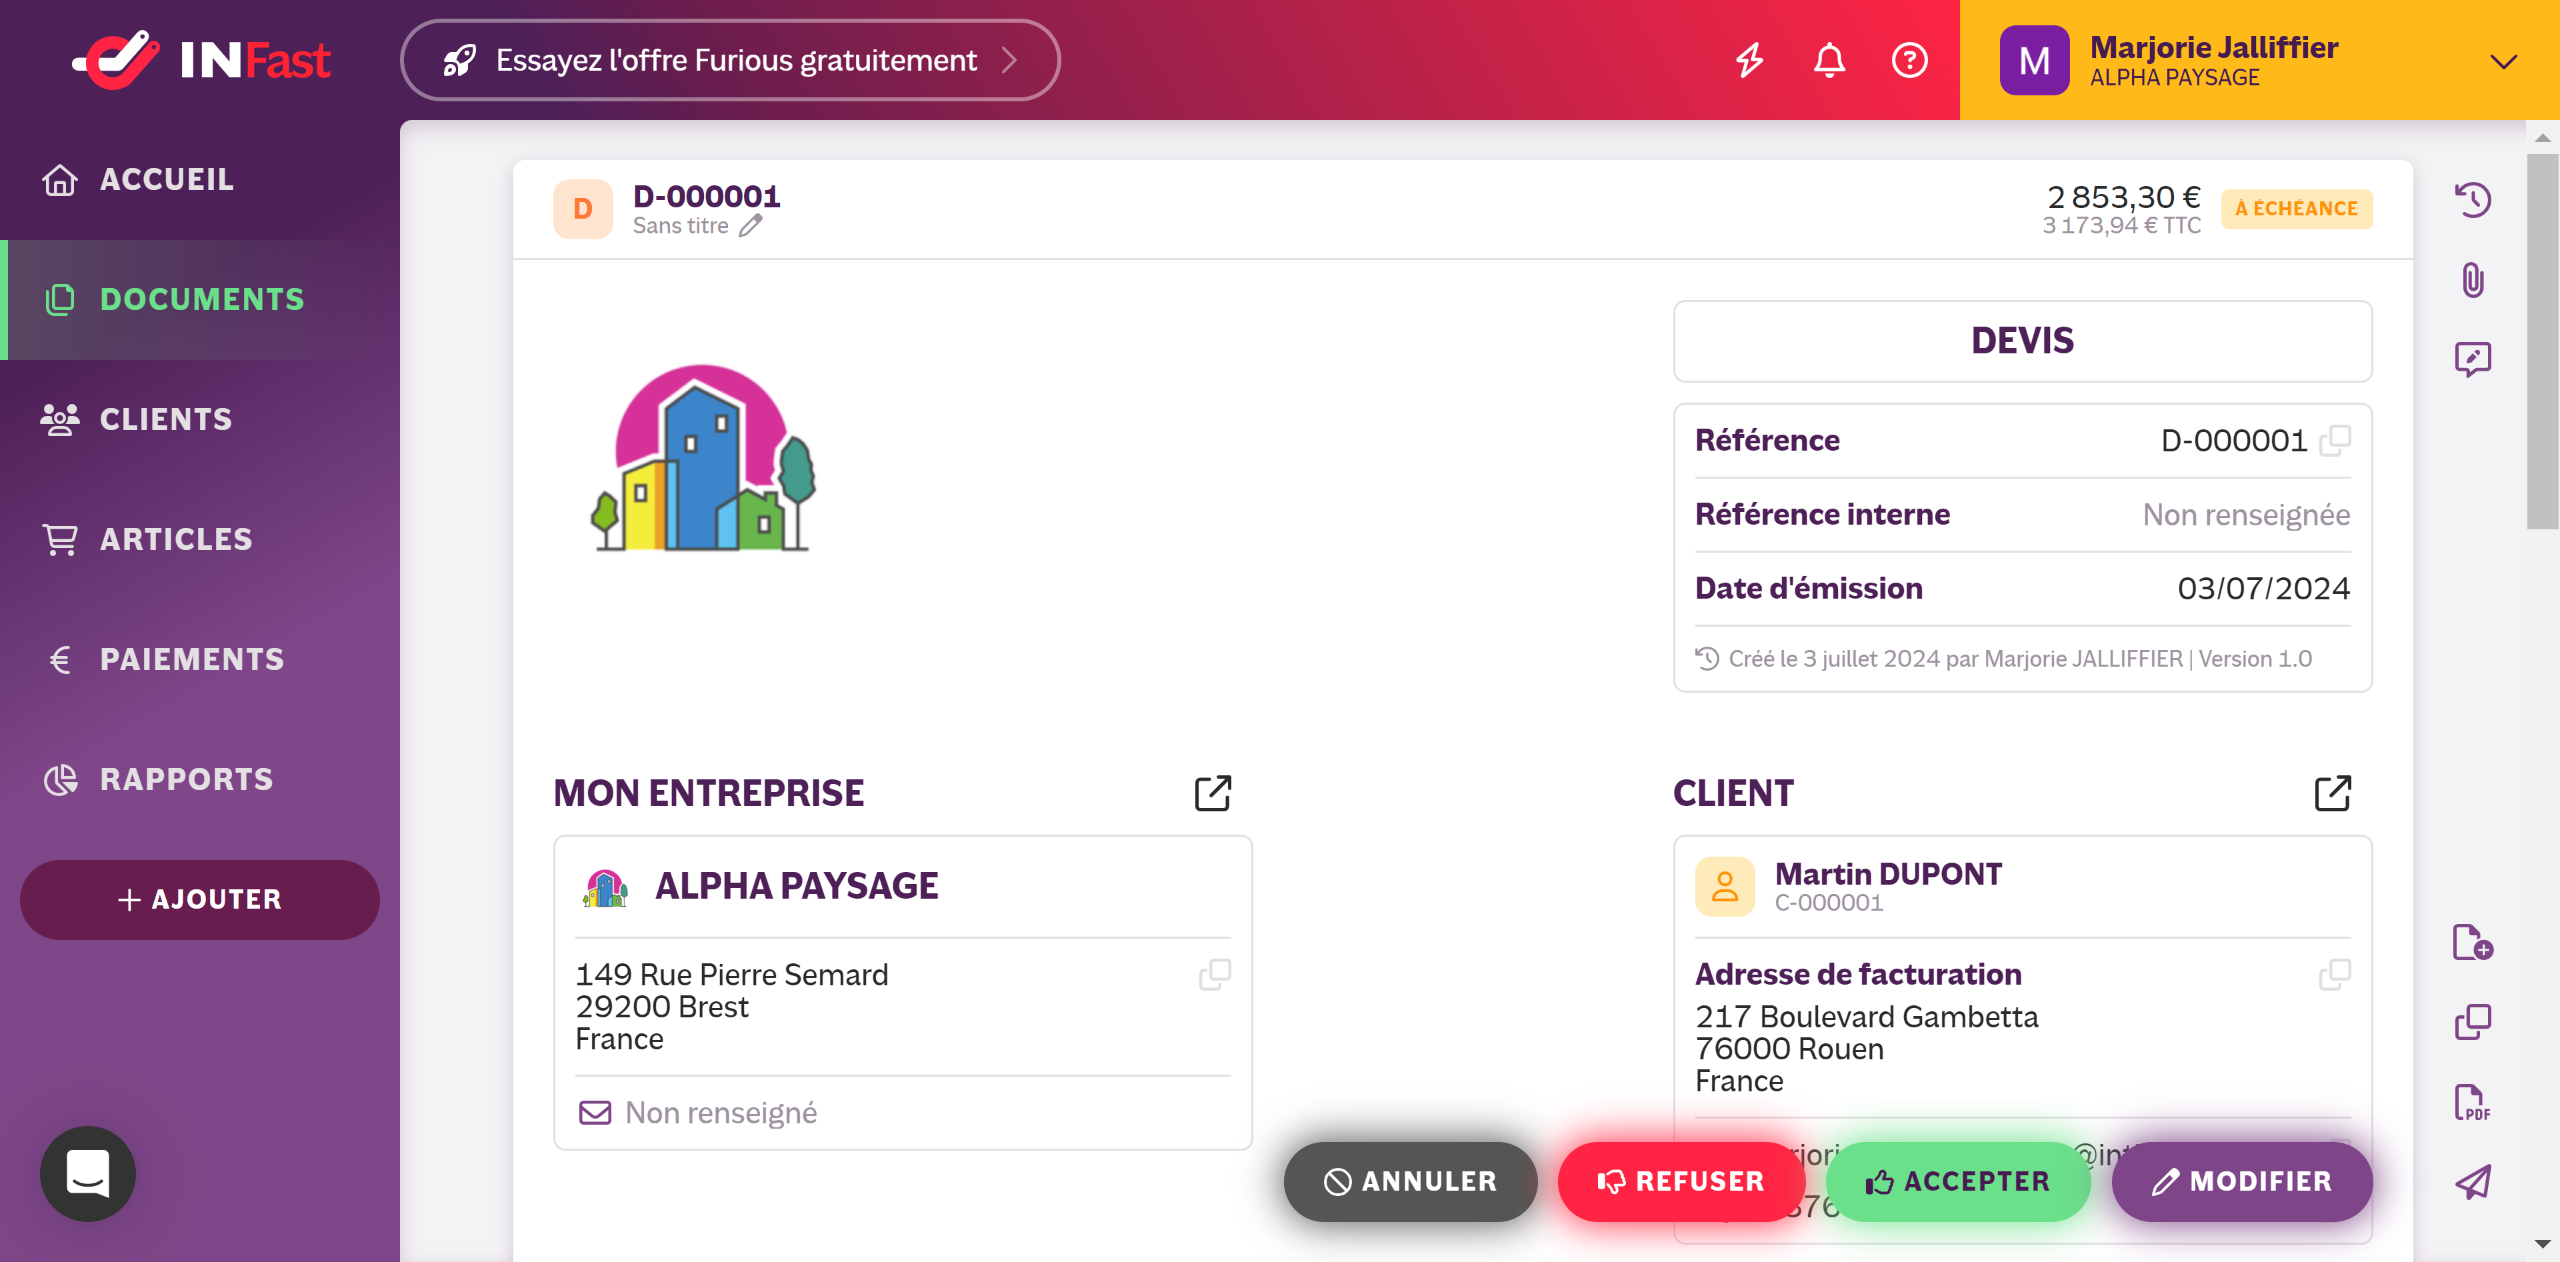Click the Refuser button
Screen dimensions: 2560x1262
[1681, 1181]
